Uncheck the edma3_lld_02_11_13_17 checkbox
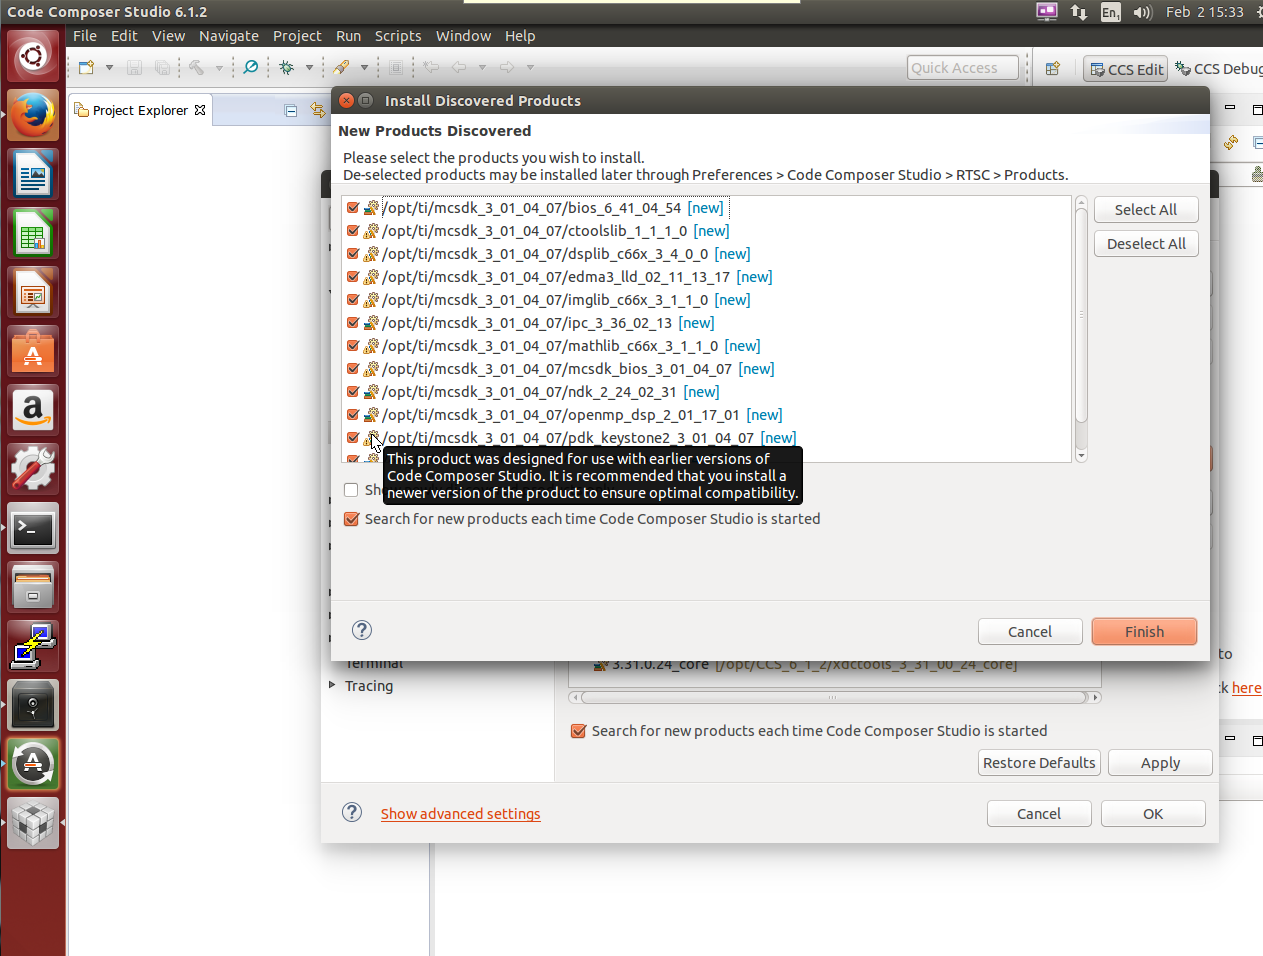1263x956 pixels. [353, 277]
